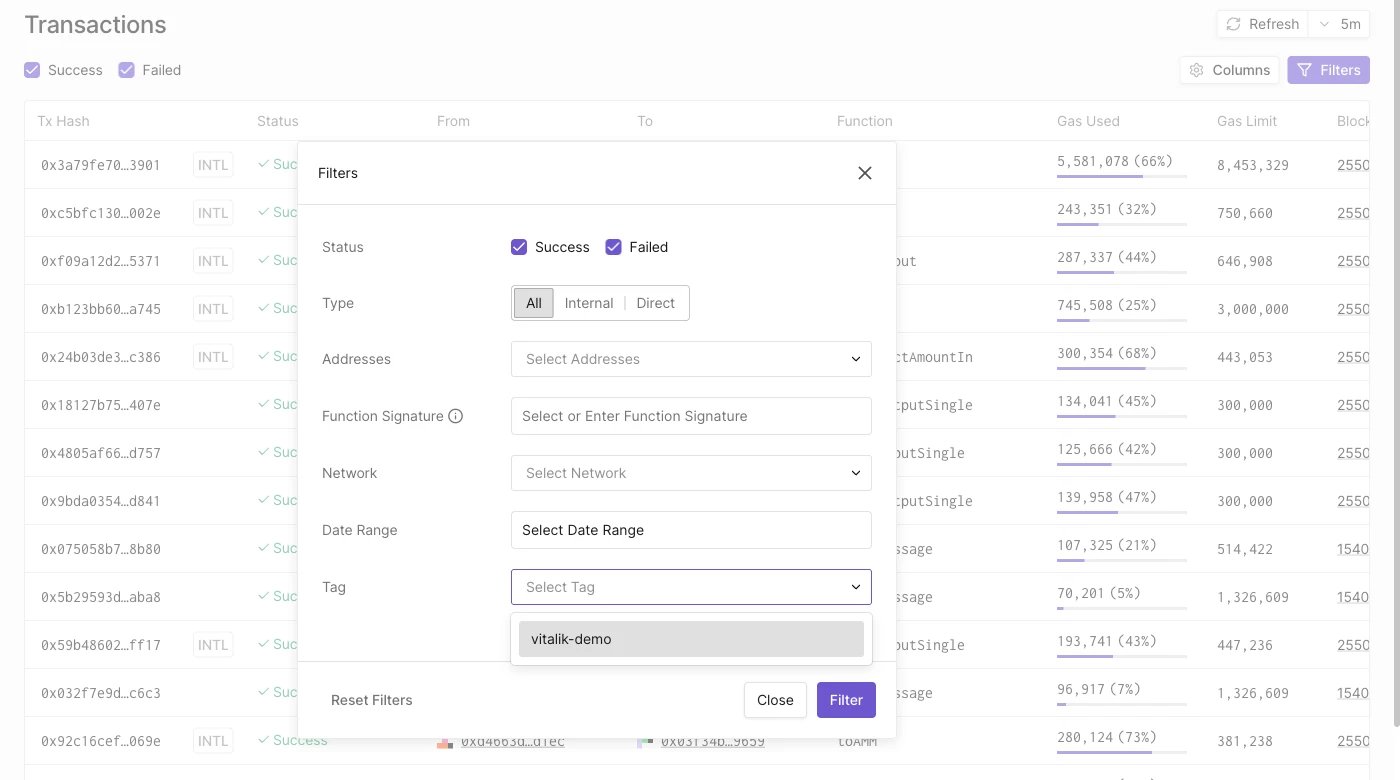Click INTL badge on 0x3a79fe70…3901 row
1400x780 pixels.
coord(213,165)
